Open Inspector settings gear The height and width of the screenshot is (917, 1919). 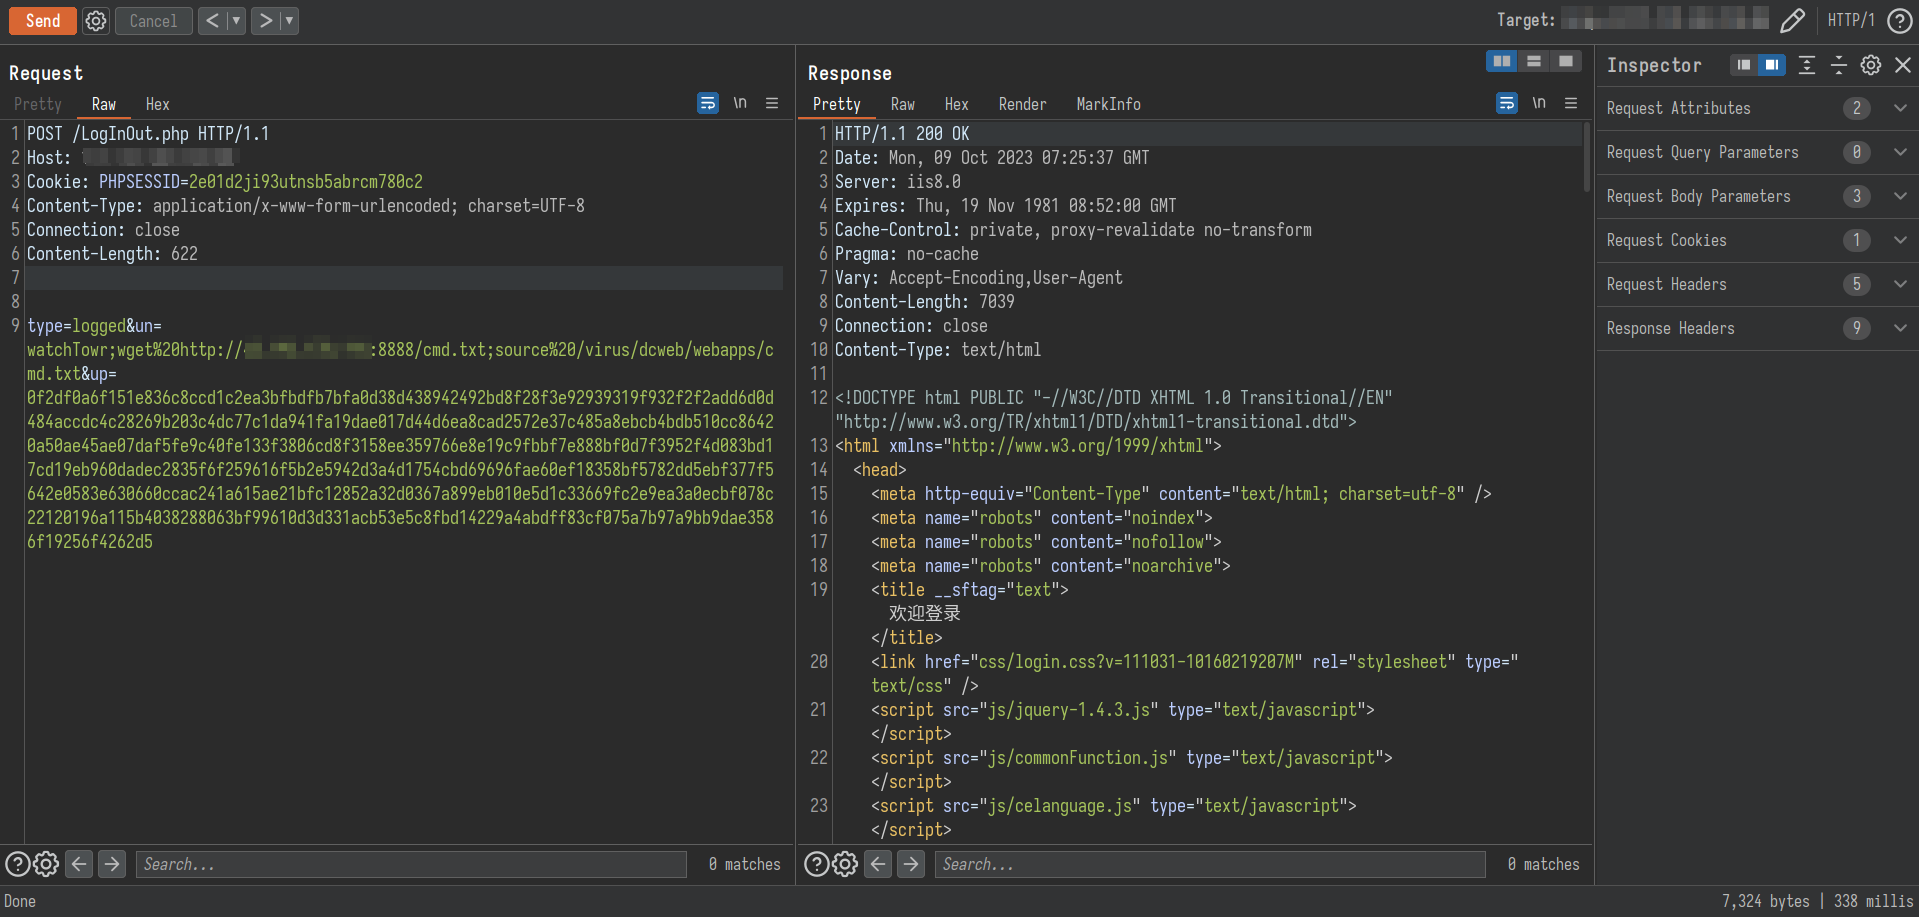click(x=1871, y=65)
